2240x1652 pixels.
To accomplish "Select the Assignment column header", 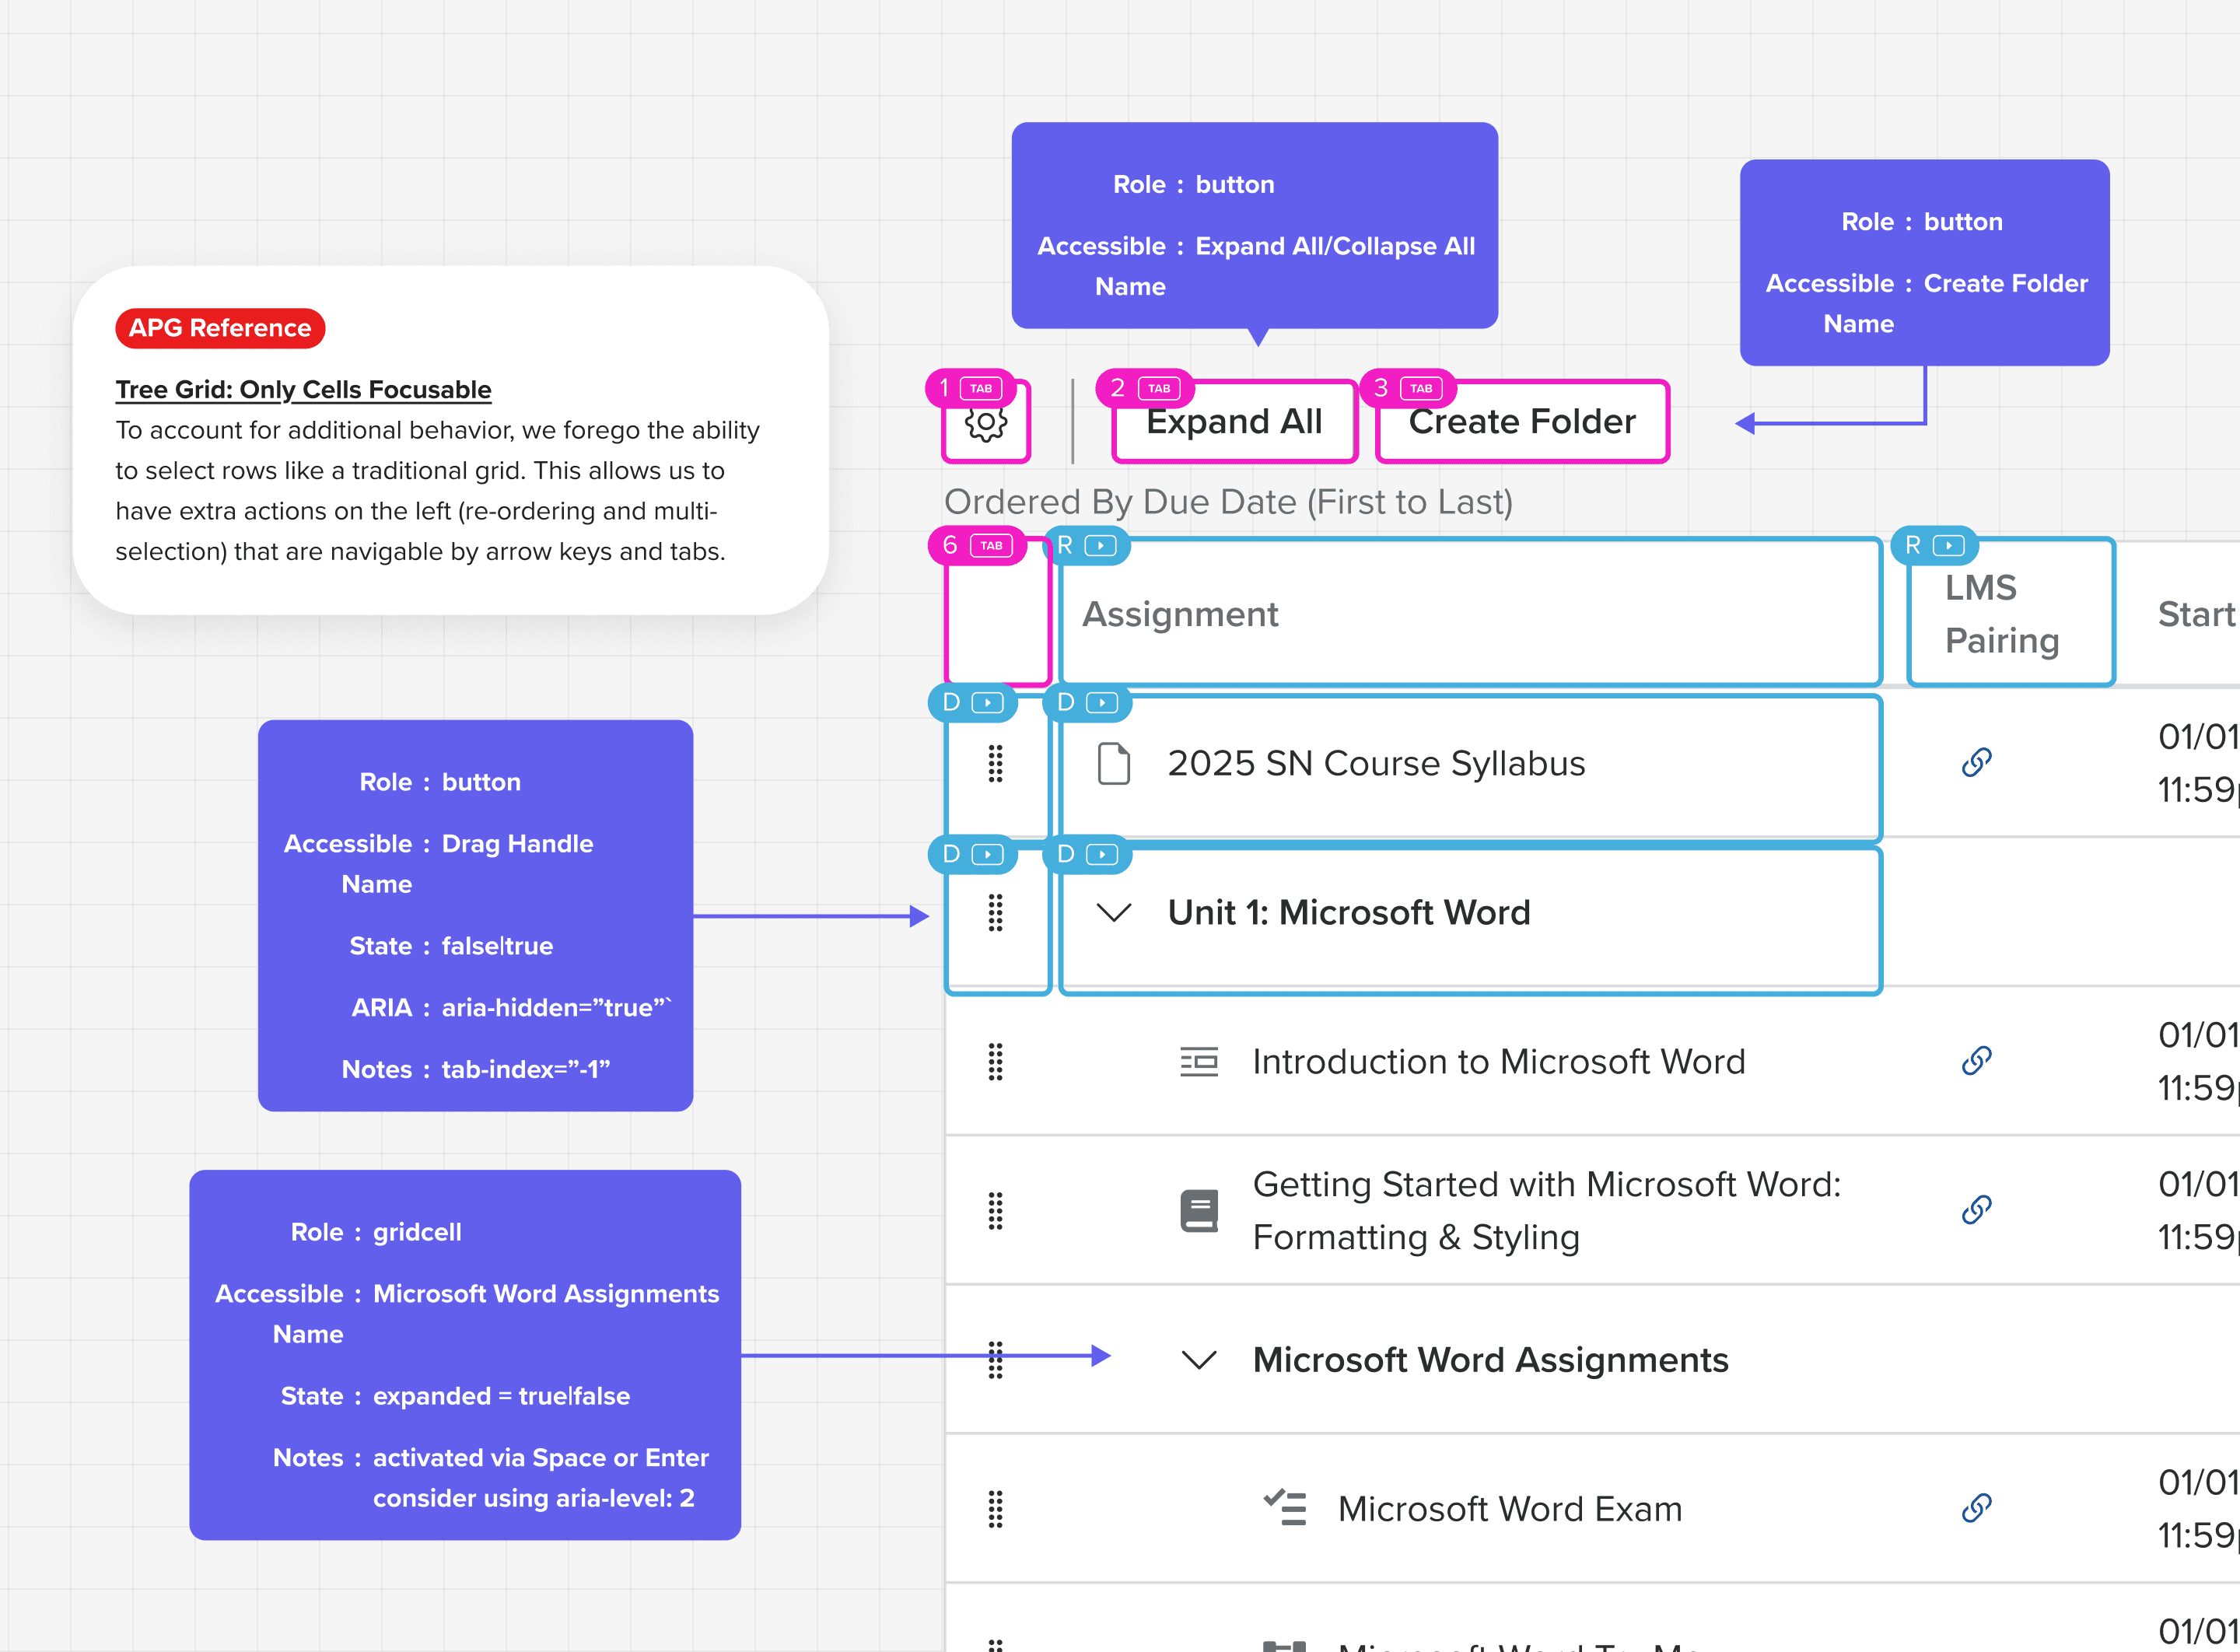I will tap(1180, 613).
